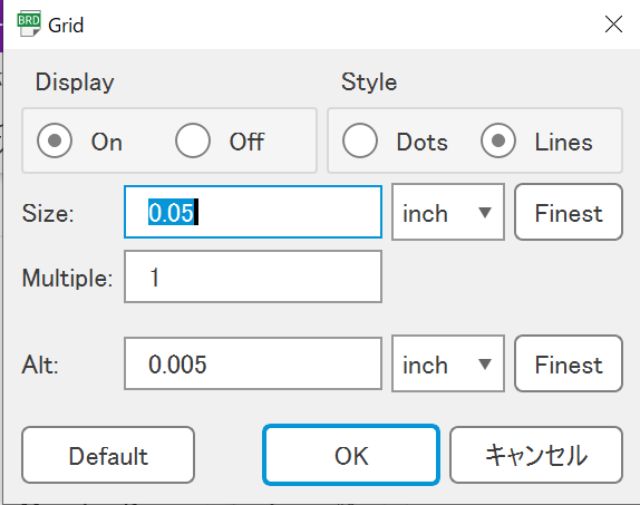Open the Size unit dropdown

448,212
